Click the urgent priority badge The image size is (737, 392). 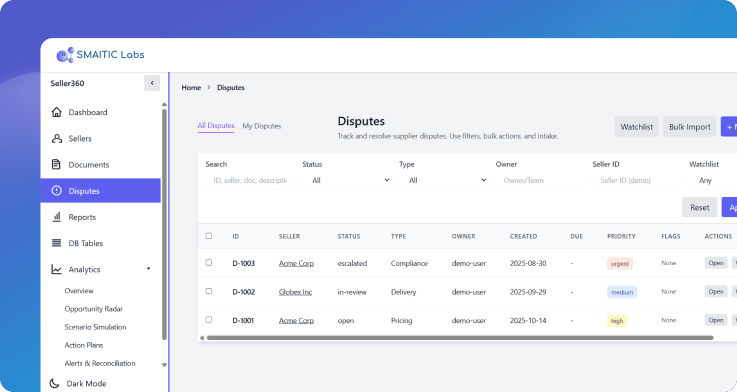click(619, 264)
